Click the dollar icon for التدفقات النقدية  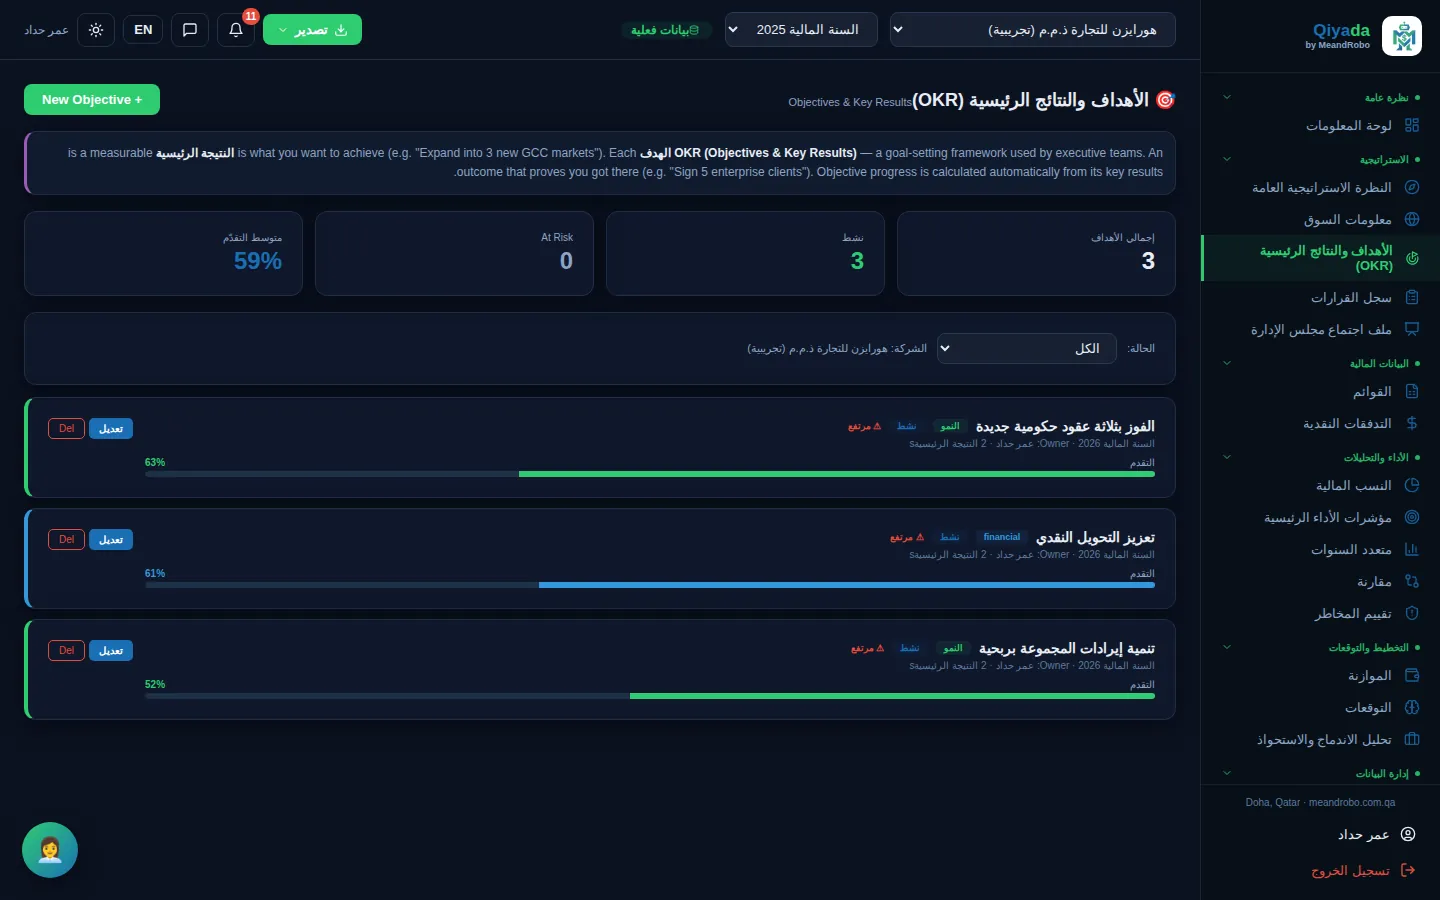pos(1412,423)
